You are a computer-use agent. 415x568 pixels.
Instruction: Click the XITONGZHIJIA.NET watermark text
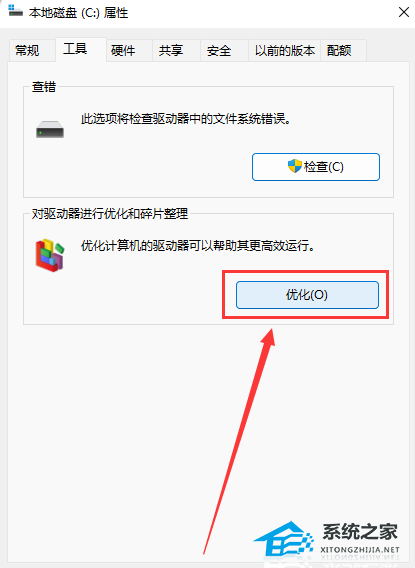[x=360, y=550]
